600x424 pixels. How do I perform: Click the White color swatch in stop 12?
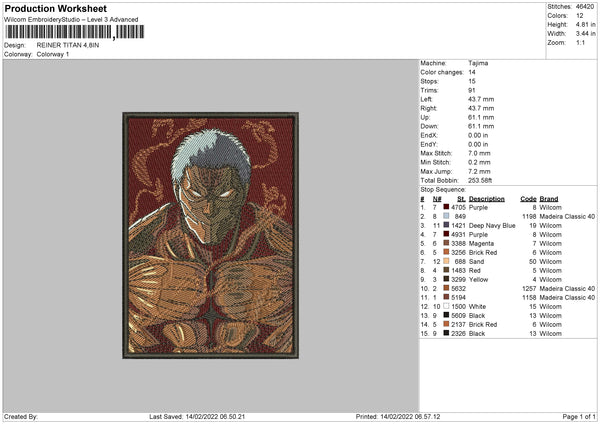445,305
